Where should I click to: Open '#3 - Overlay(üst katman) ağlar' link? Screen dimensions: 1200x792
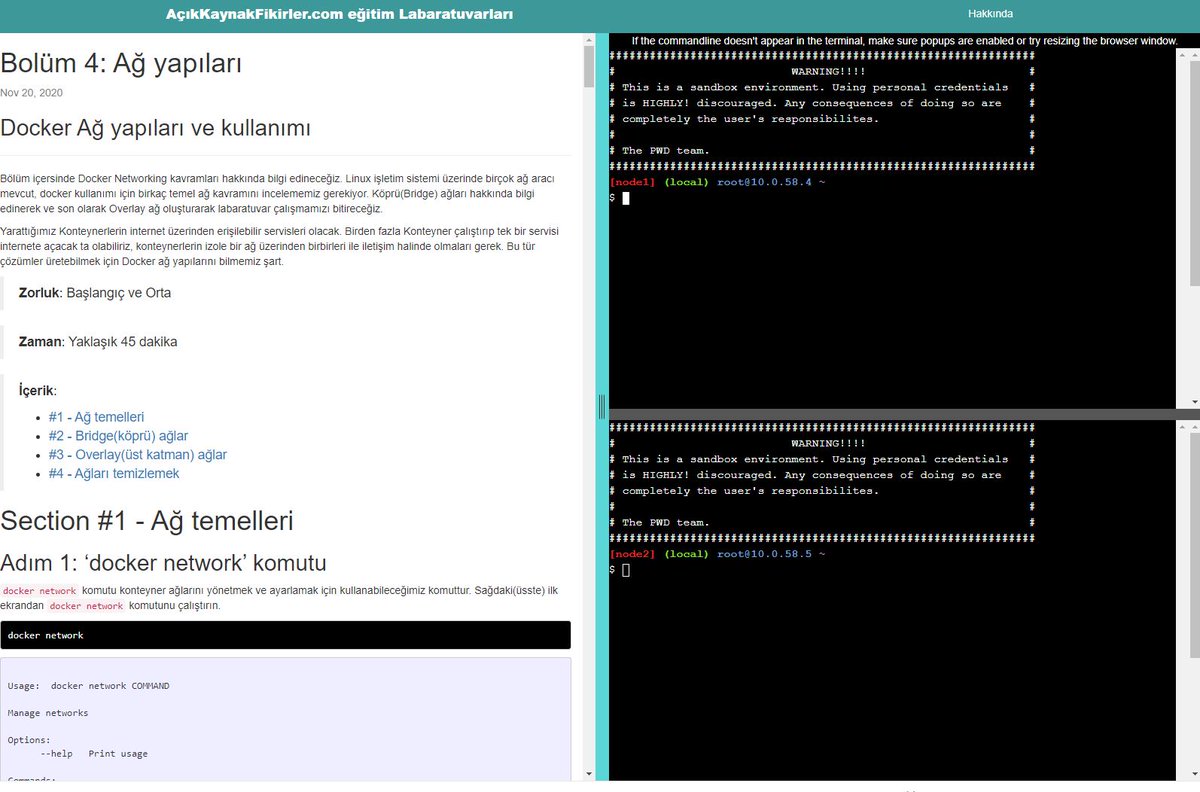coord(138,455)
